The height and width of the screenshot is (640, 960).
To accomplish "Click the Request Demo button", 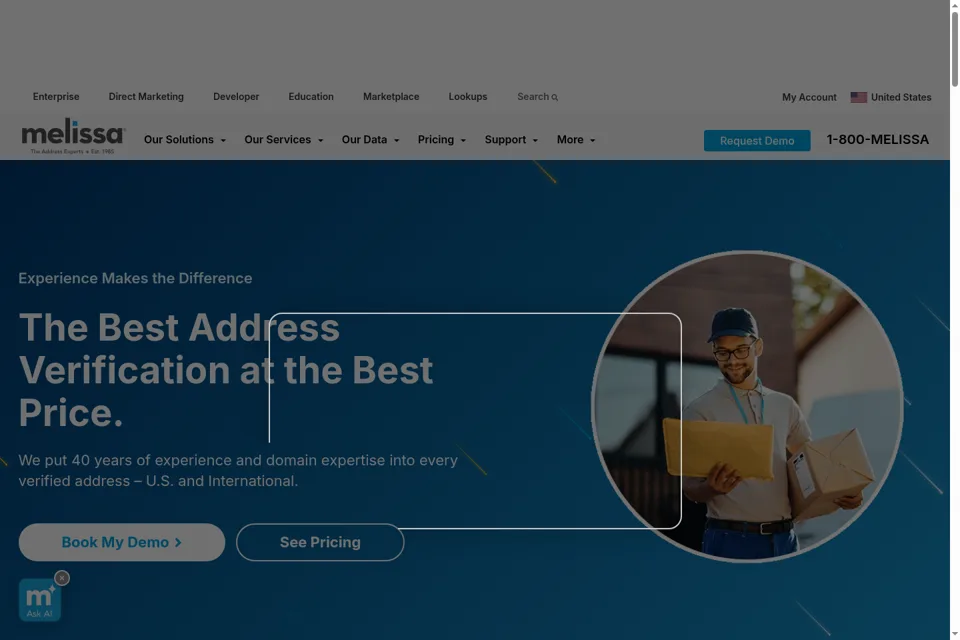I will coord(757,141).
